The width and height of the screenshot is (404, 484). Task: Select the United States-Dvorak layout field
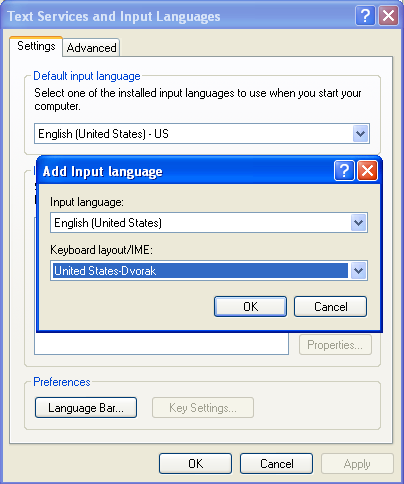coord(200,271)
